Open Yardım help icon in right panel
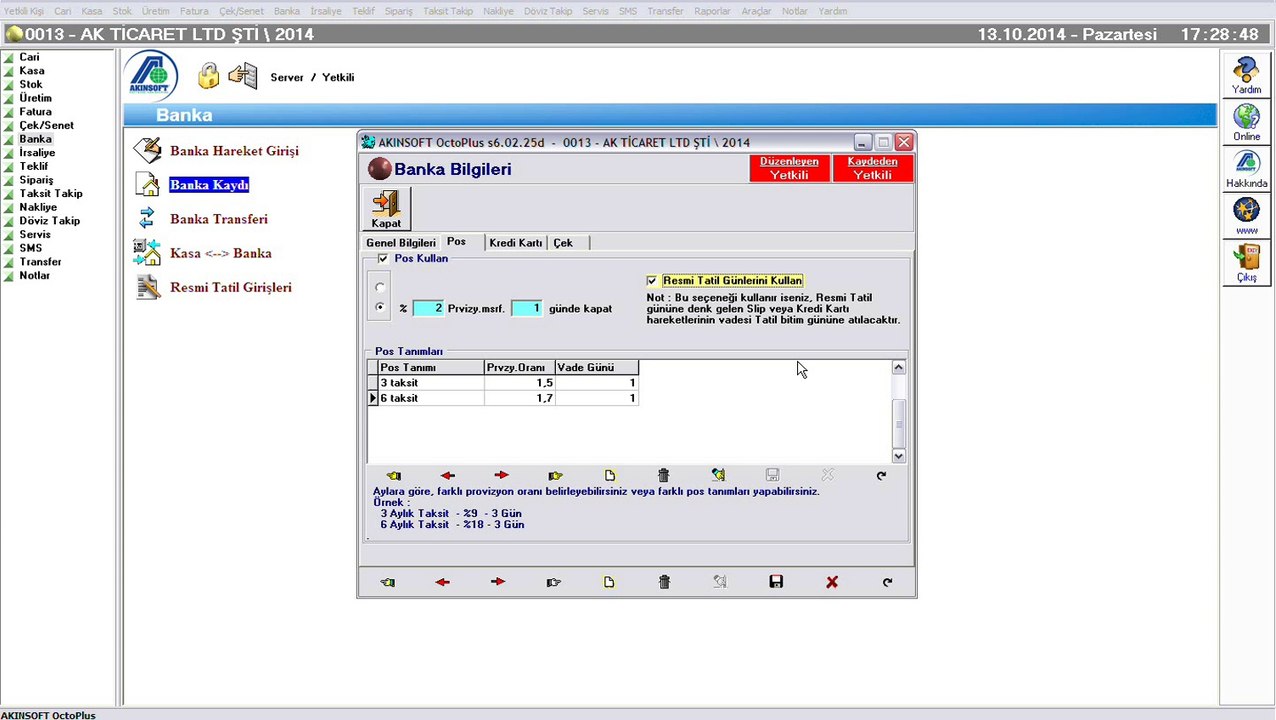1276x720 pixels. point(1246,75)
